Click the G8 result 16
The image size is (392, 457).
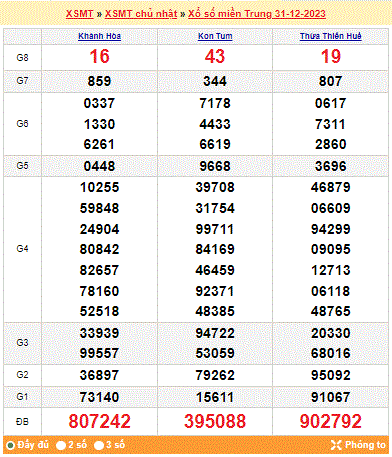[x=99, y=56]
